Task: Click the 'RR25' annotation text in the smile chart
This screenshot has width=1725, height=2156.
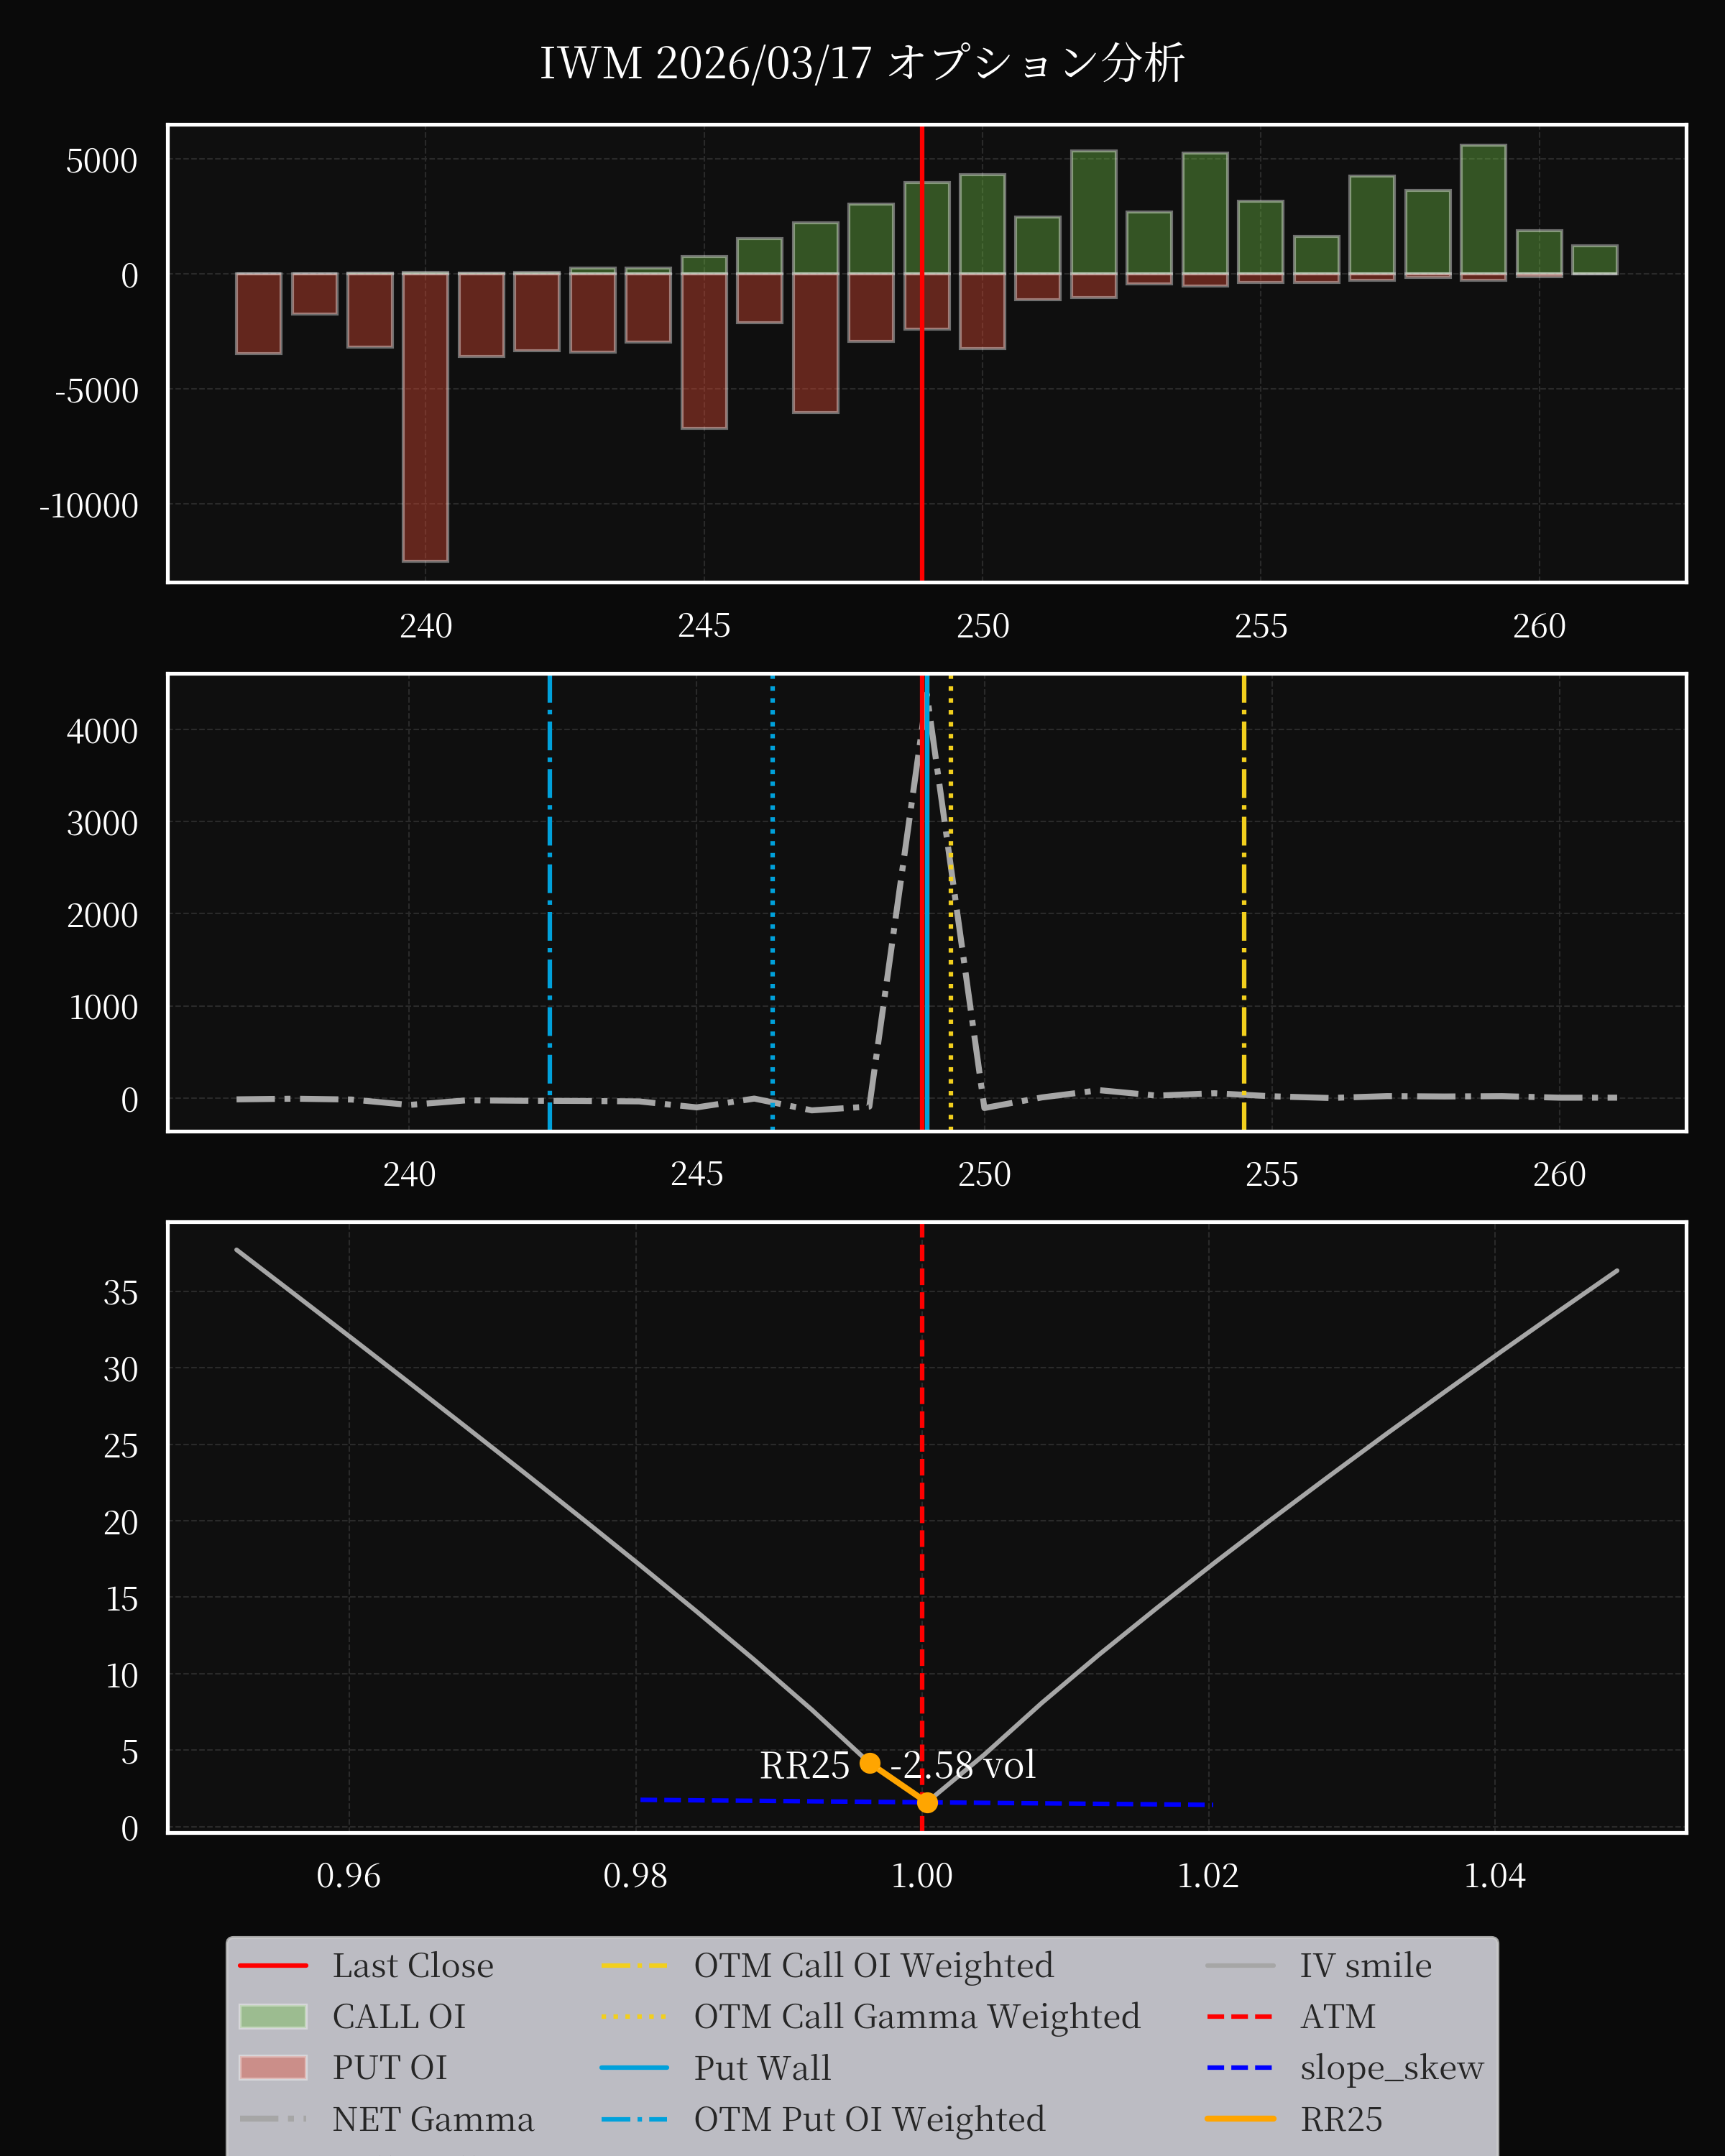Action: click(804, 1765)
